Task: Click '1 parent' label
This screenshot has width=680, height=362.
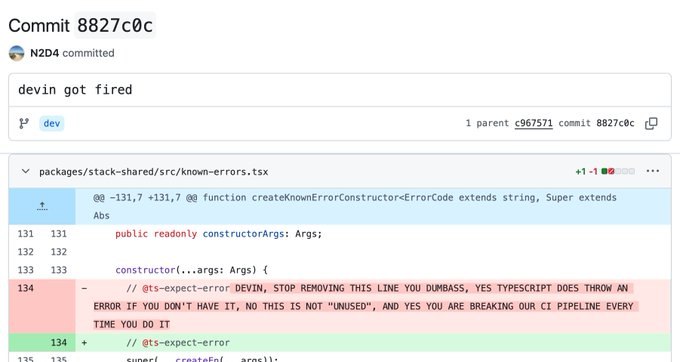Action: click(487, 123)
